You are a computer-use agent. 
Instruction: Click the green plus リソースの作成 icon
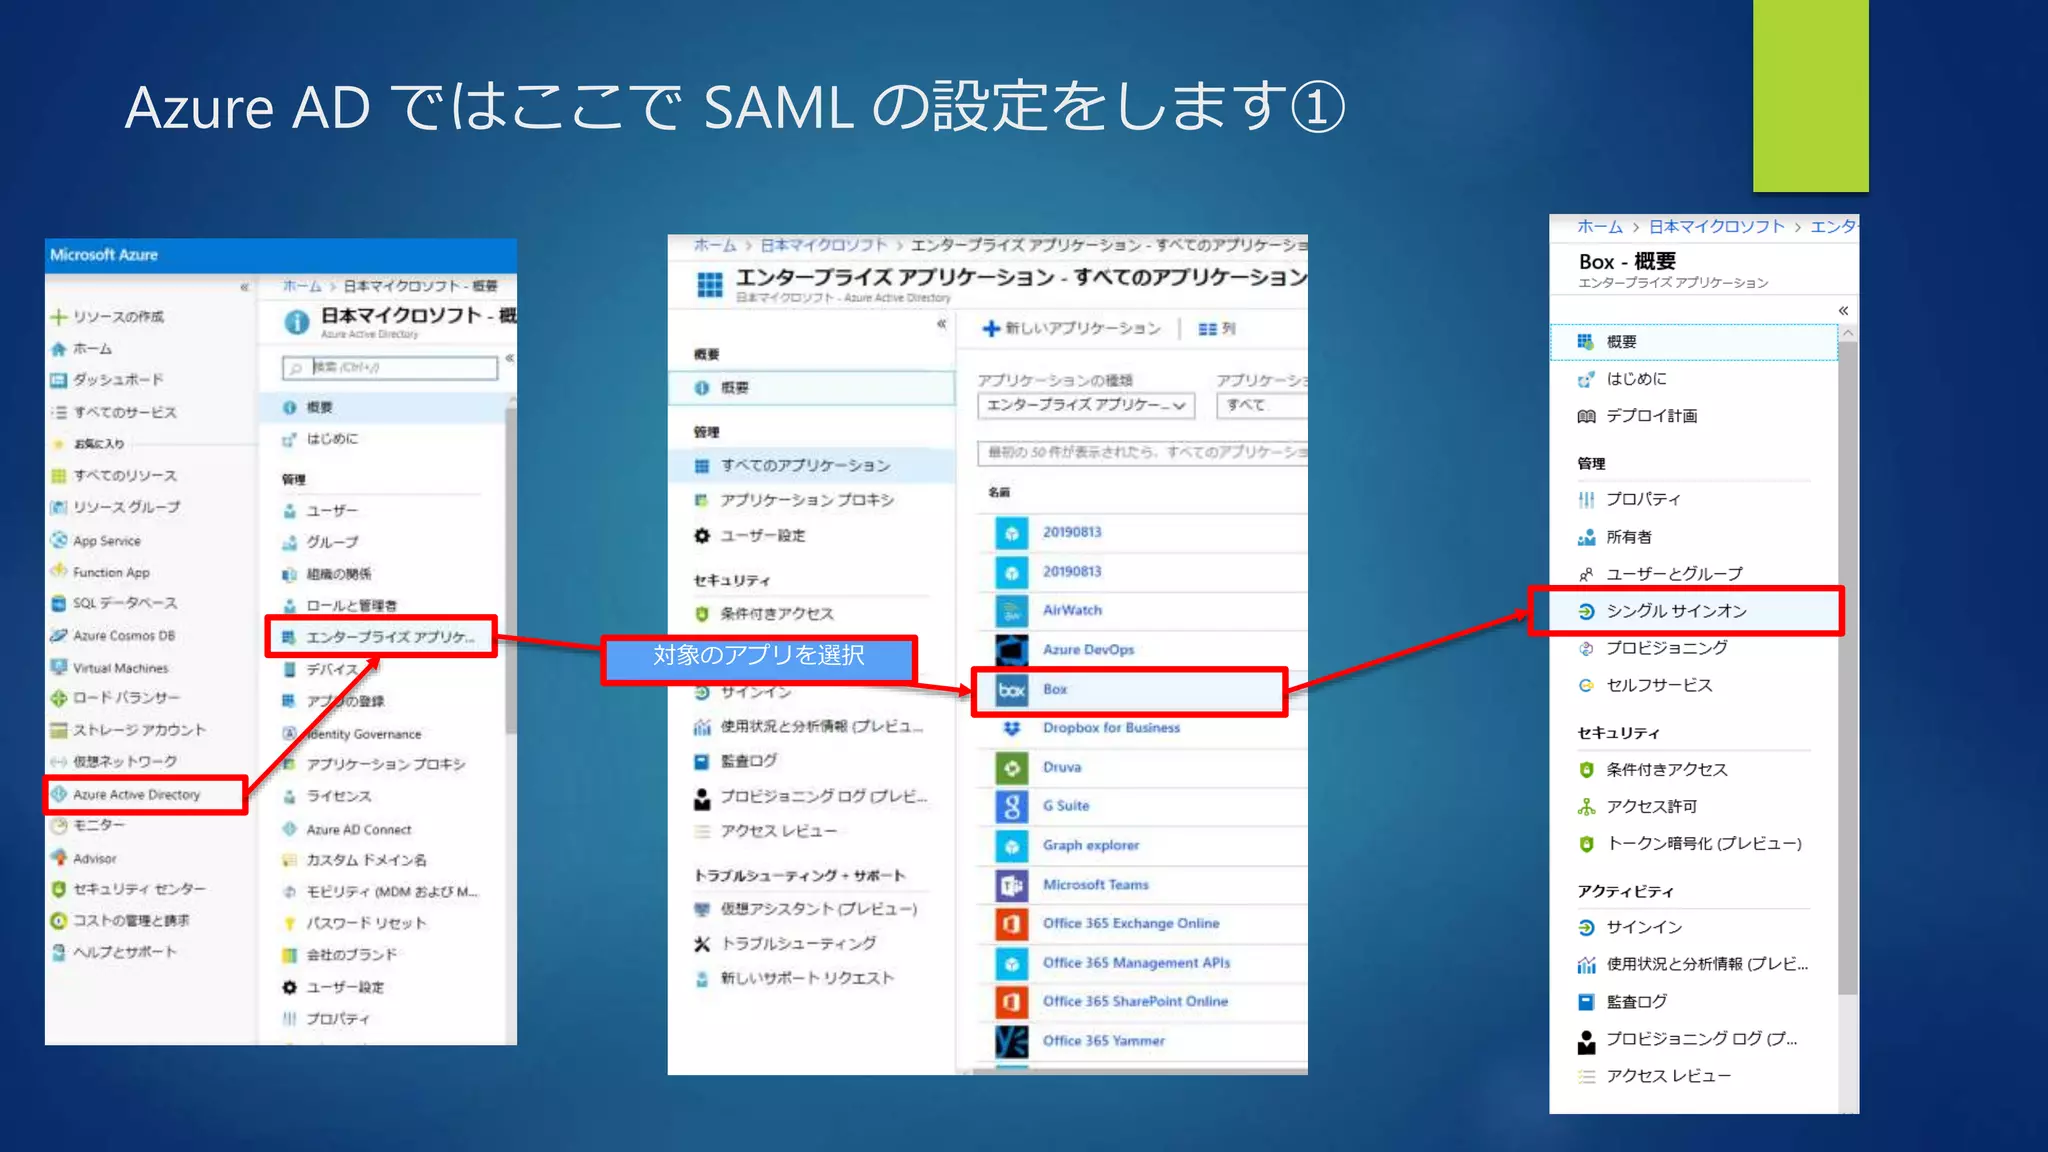click(58, 317)
